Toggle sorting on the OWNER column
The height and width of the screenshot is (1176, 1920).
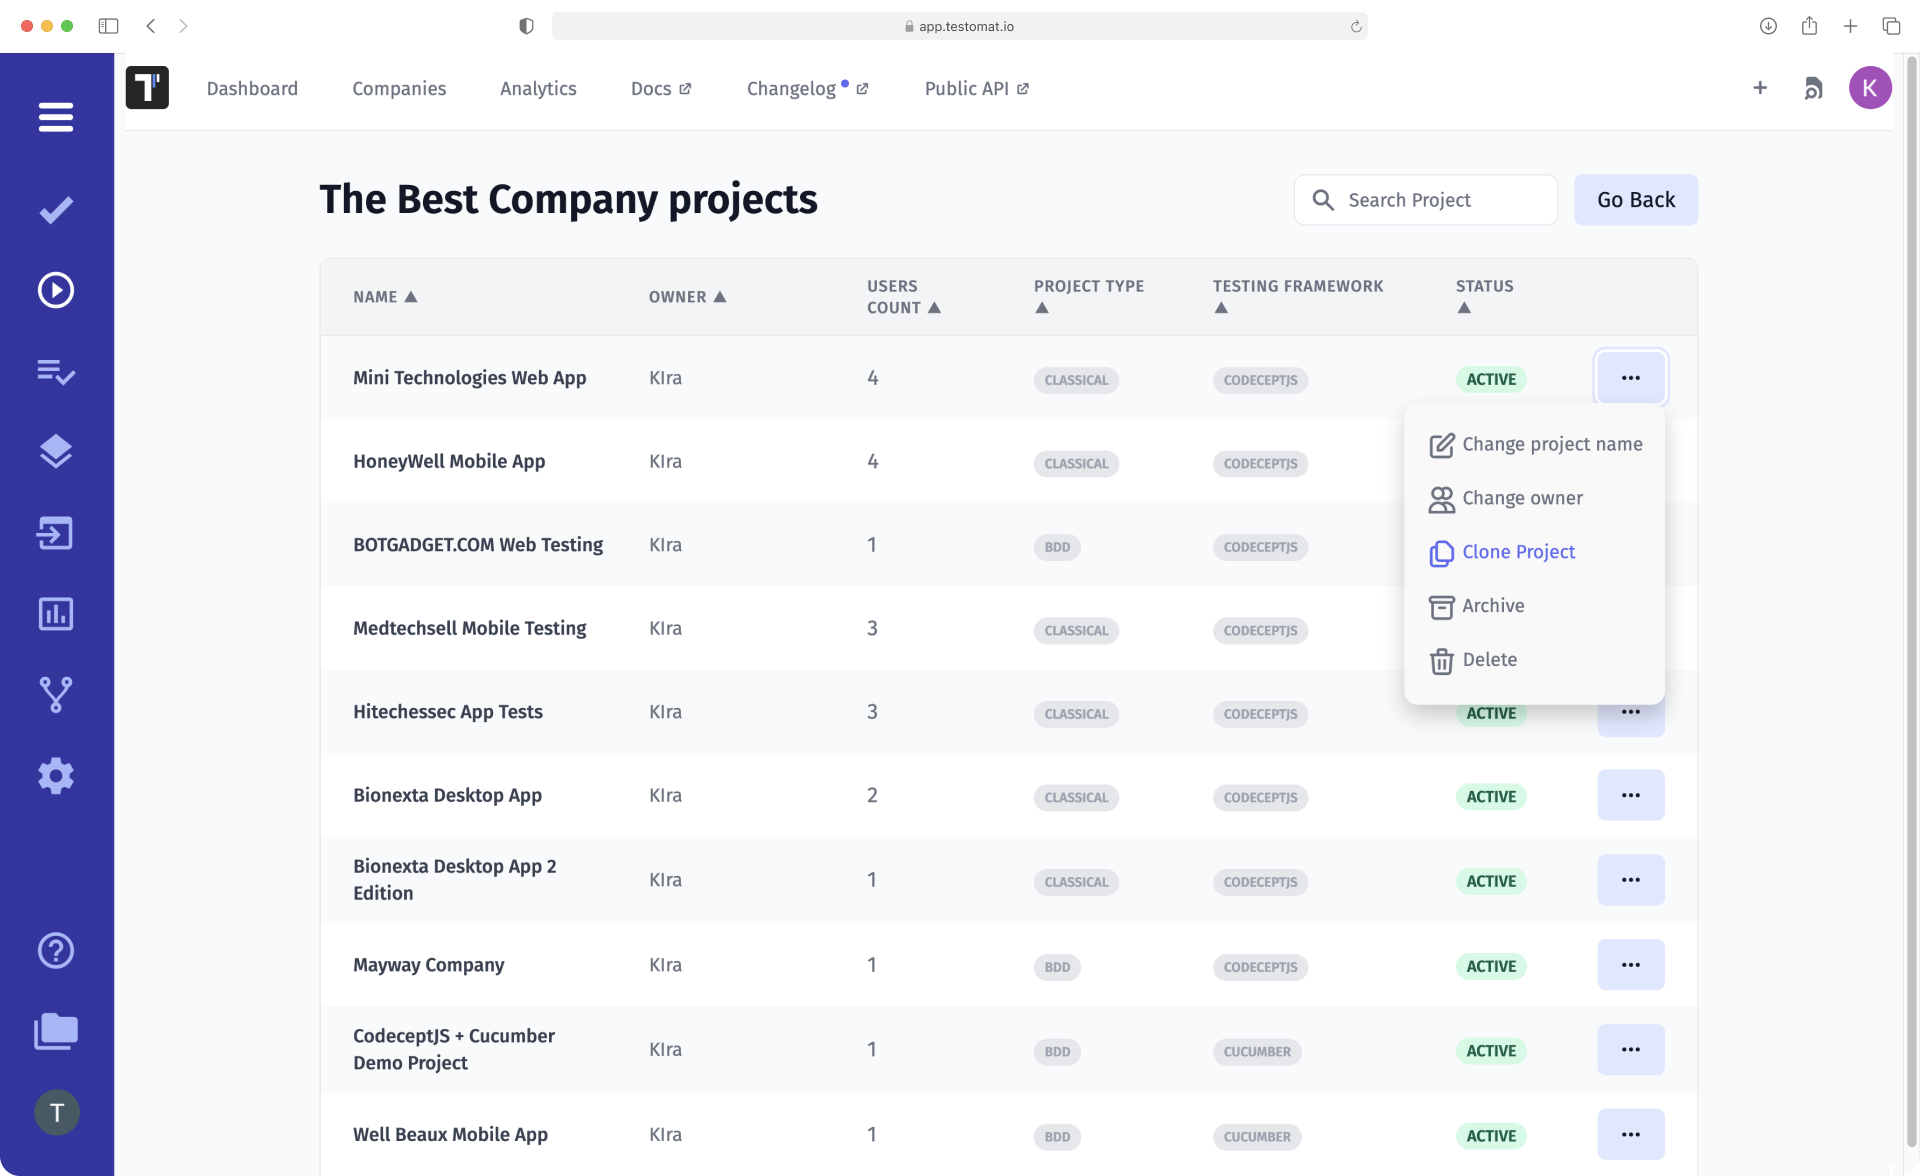click(721, 296)
